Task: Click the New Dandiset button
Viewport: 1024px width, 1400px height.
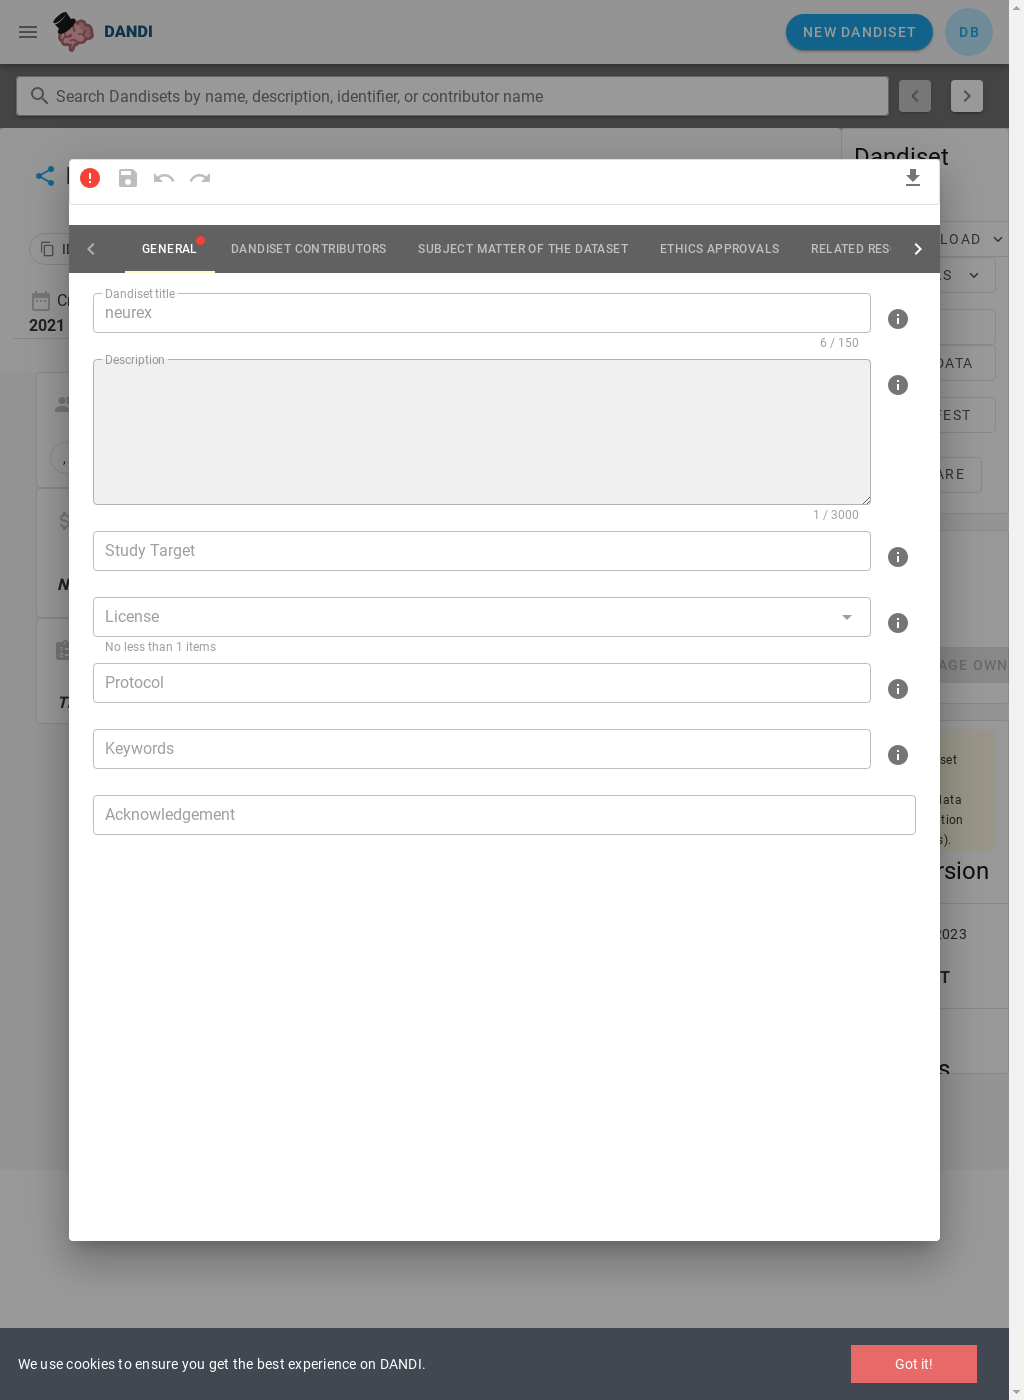Action: 859,32
